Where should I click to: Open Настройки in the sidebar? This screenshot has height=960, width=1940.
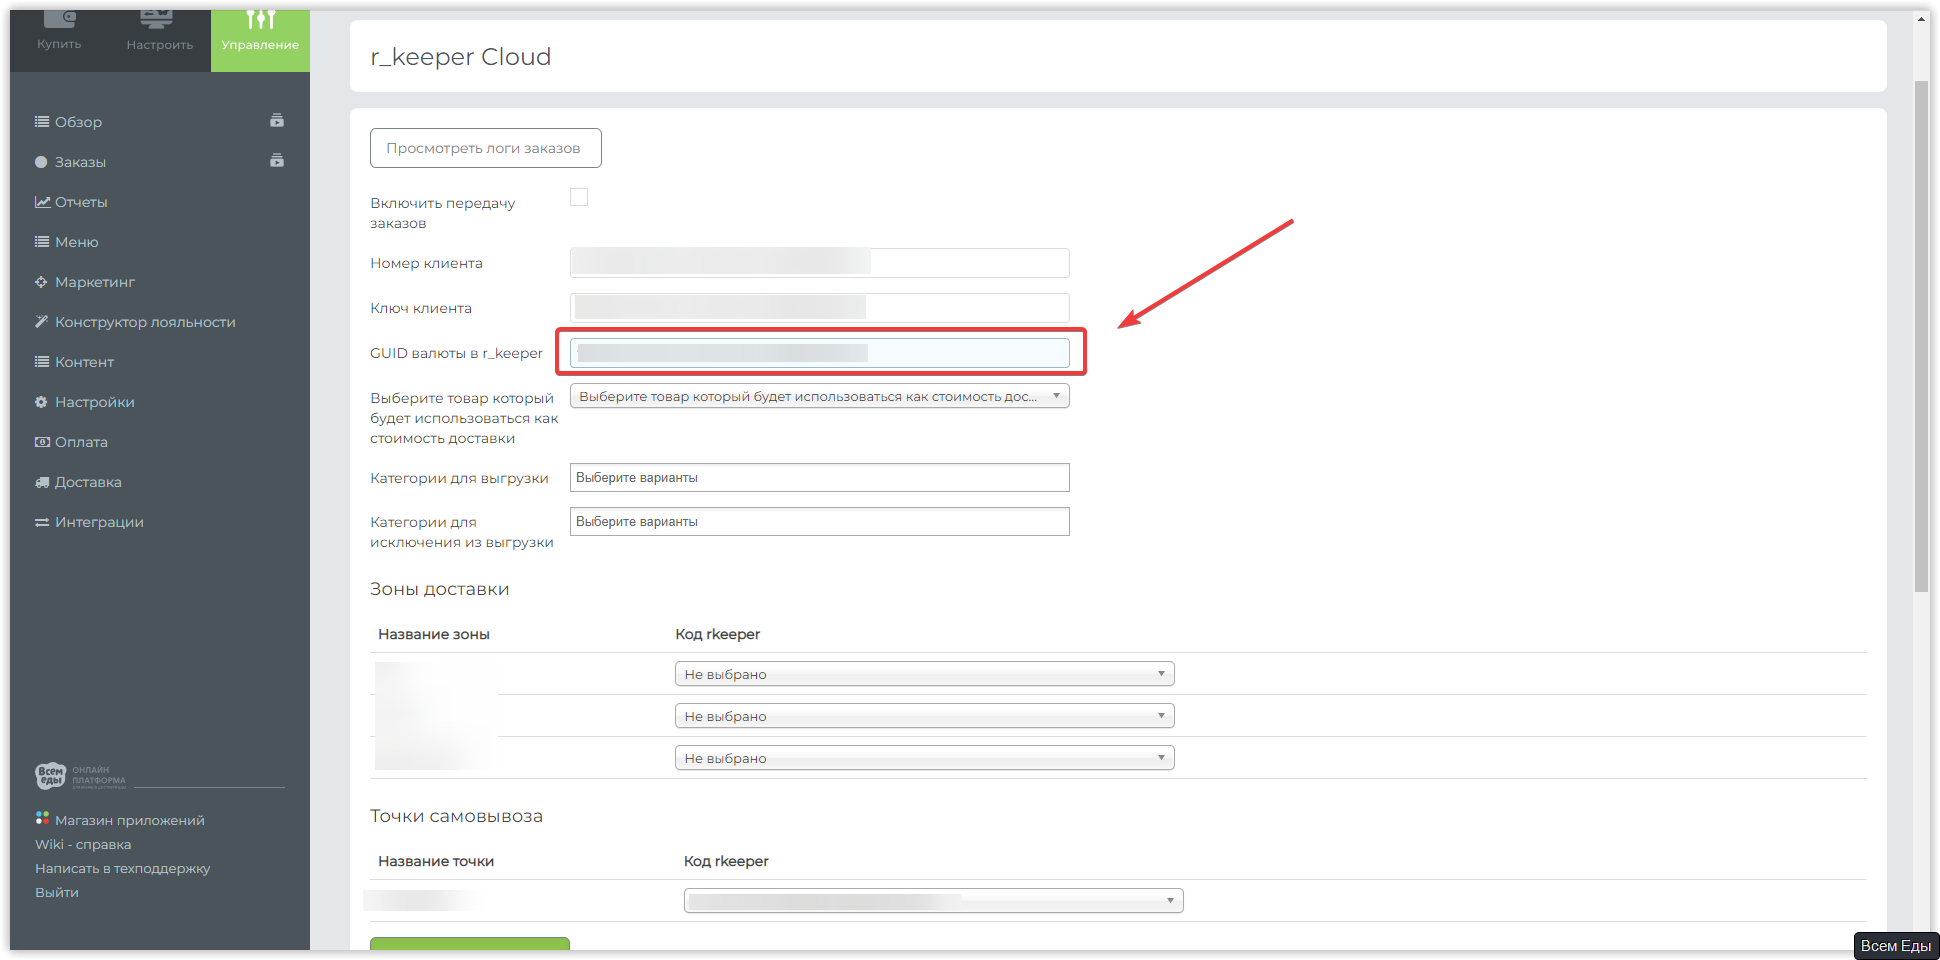[94, 402]
